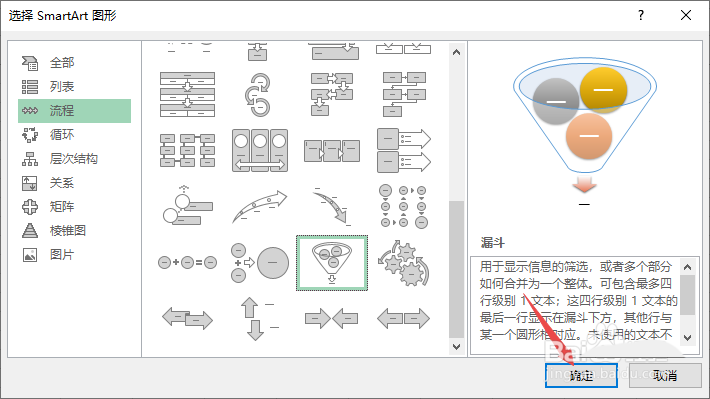710x399 pixels.
Task: Choose the interlocking Gear layout
Action: coord(403,263)
